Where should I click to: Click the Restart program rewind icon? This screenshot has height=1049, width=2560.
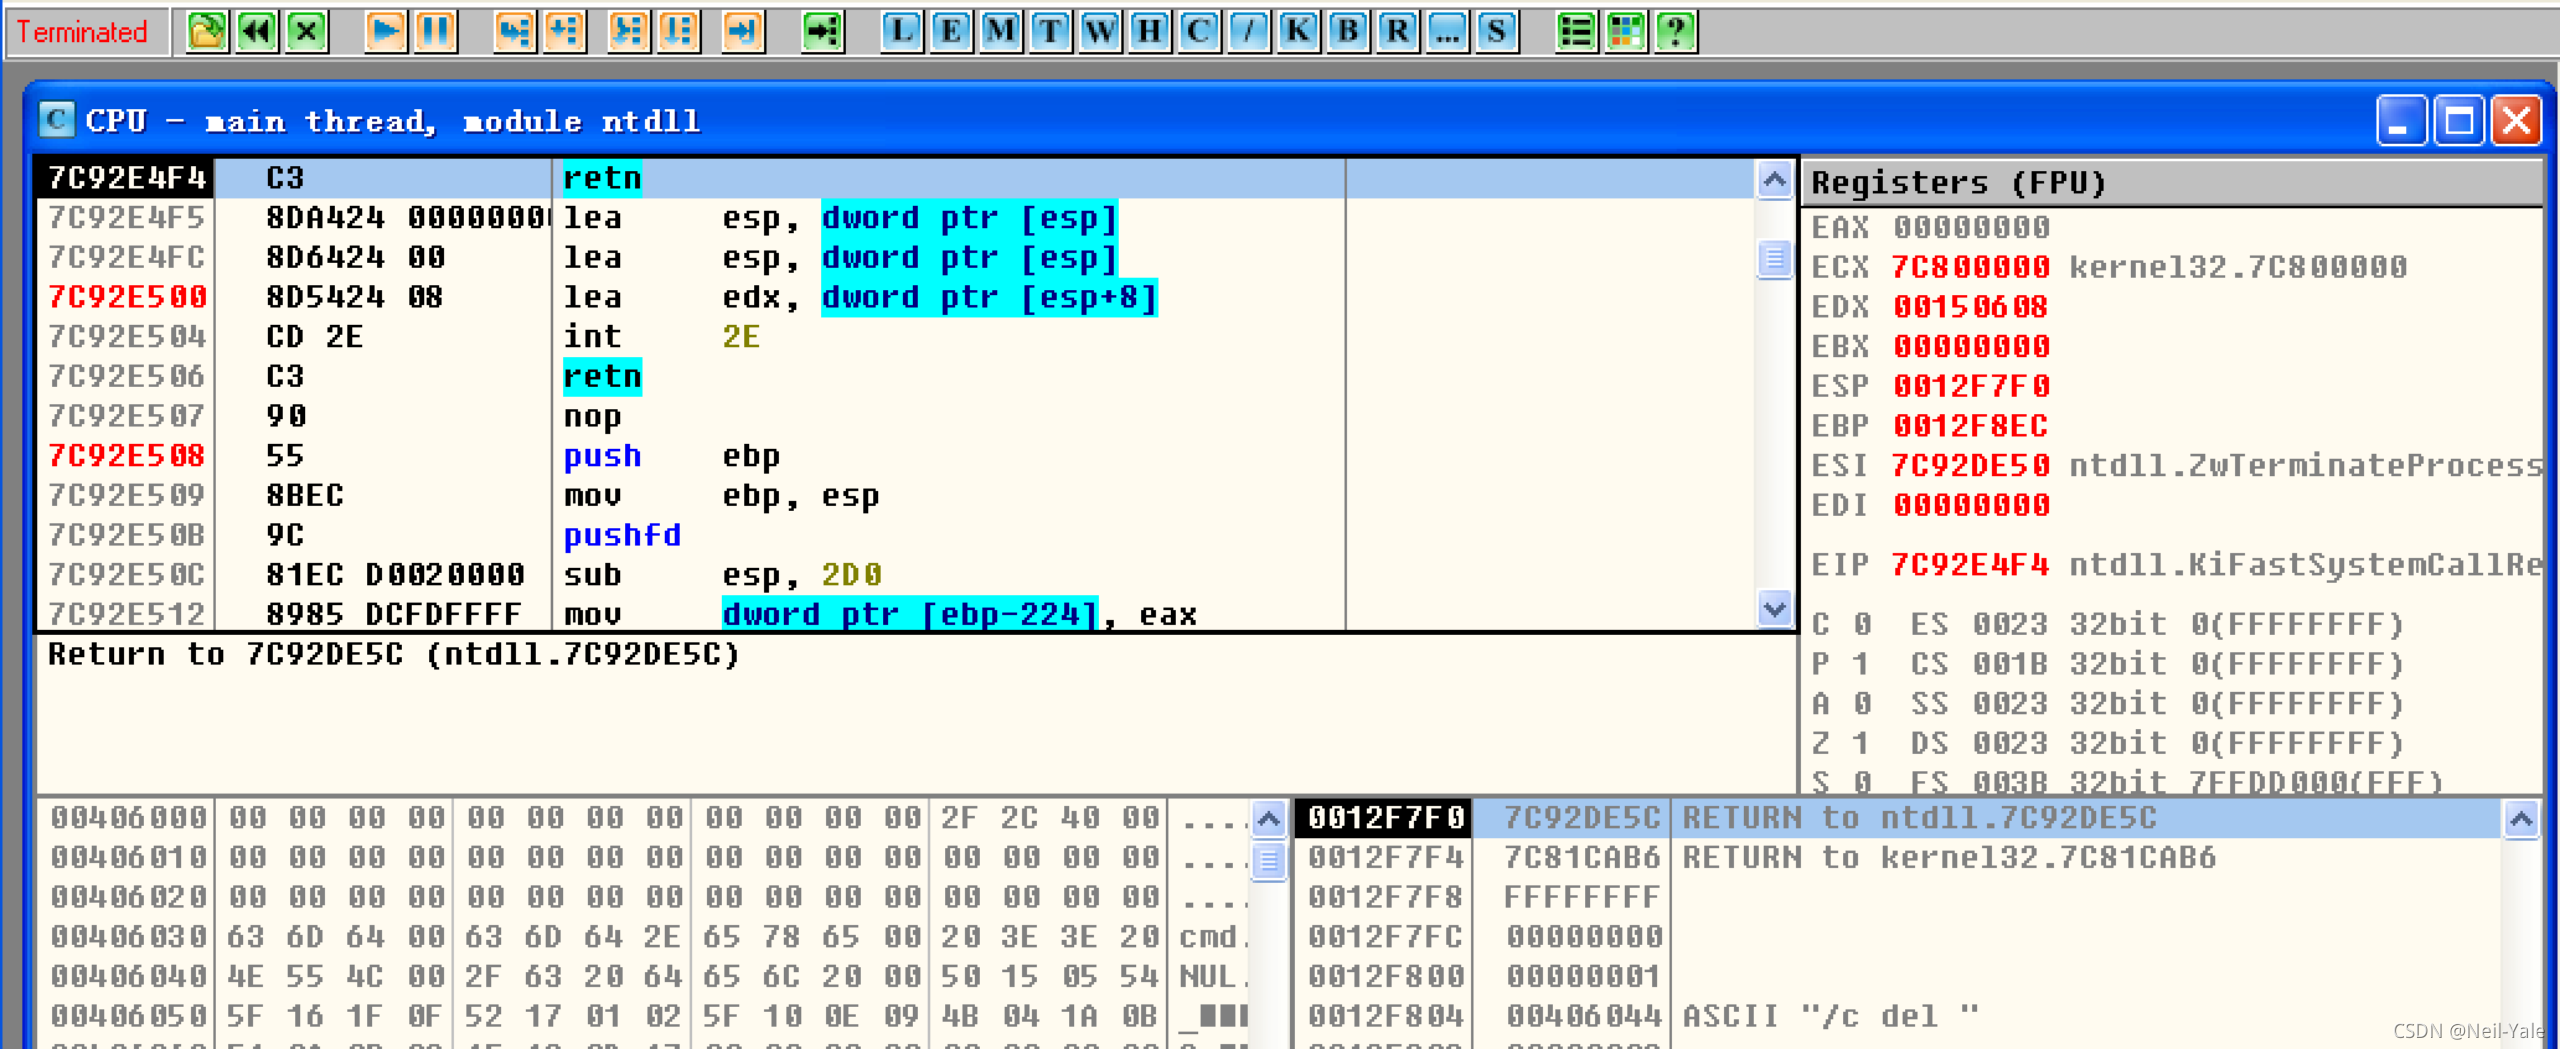coord(257,31)
